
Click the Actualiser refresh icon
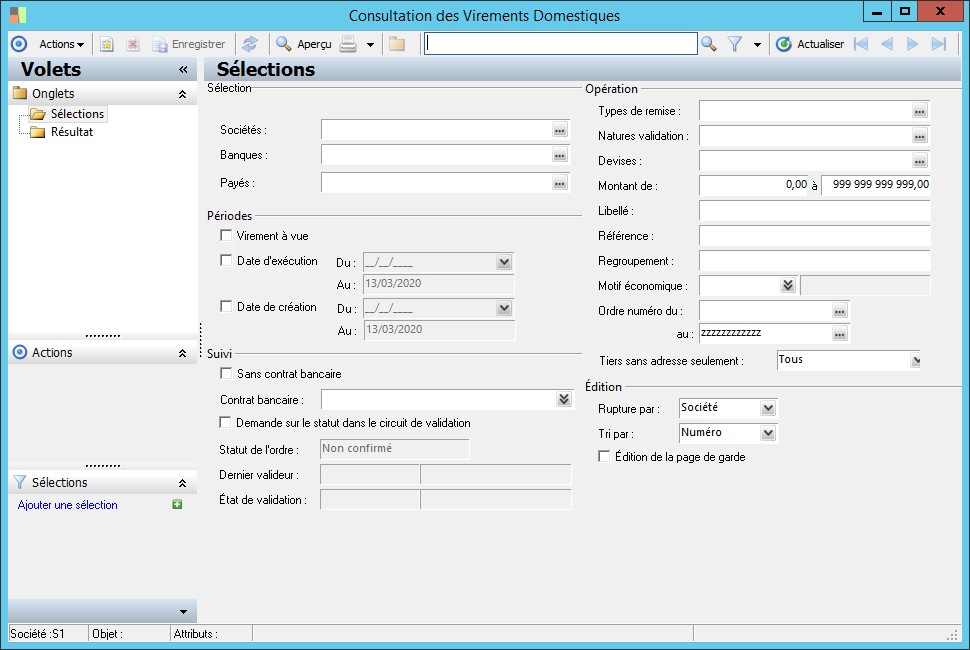[x=784, y=44]
